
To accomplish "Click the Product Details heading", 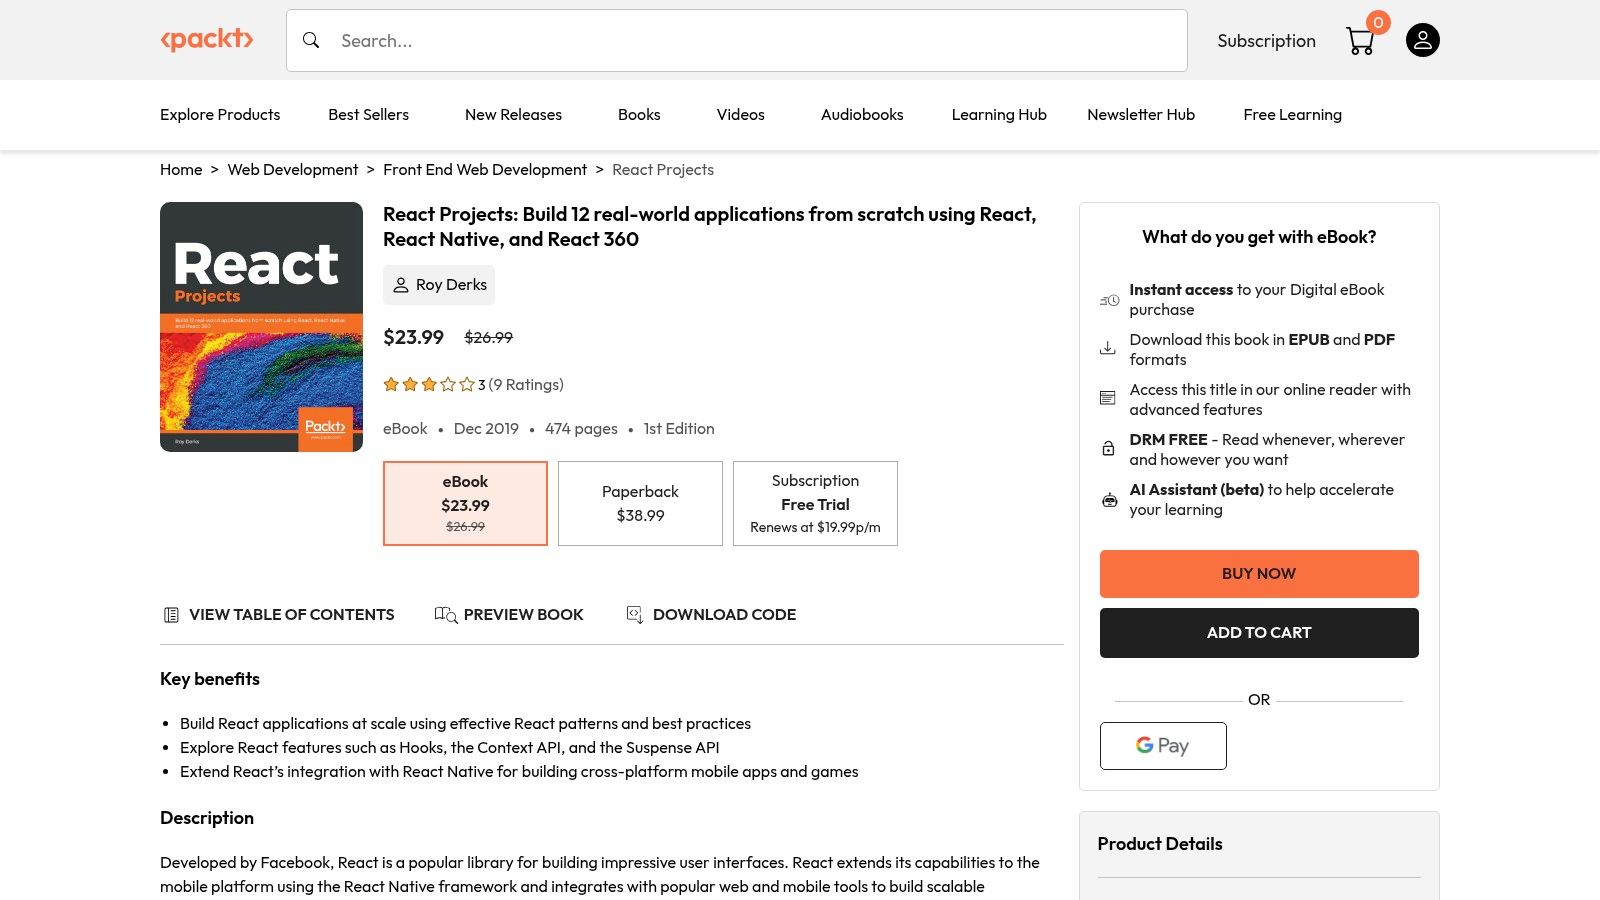I will coord(1160,844).
